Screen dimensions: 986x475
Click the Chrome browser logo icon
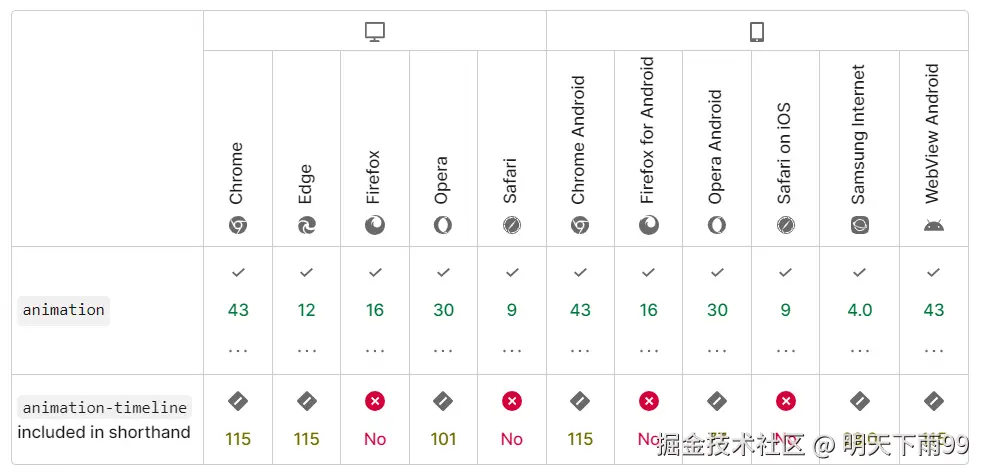click(x=238, y=225)
